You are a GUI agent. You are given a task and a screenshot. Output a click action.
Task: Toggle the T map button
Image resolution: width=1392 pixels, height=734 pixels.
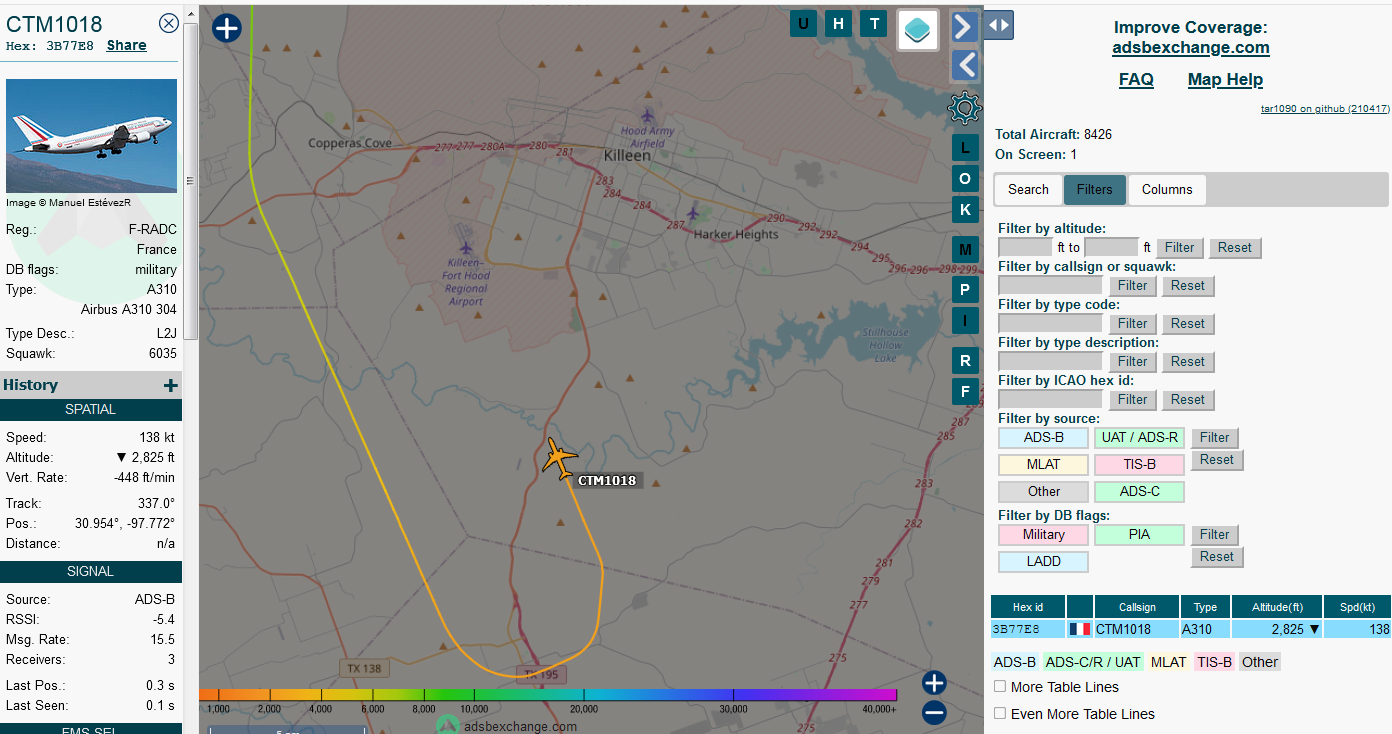874,24
